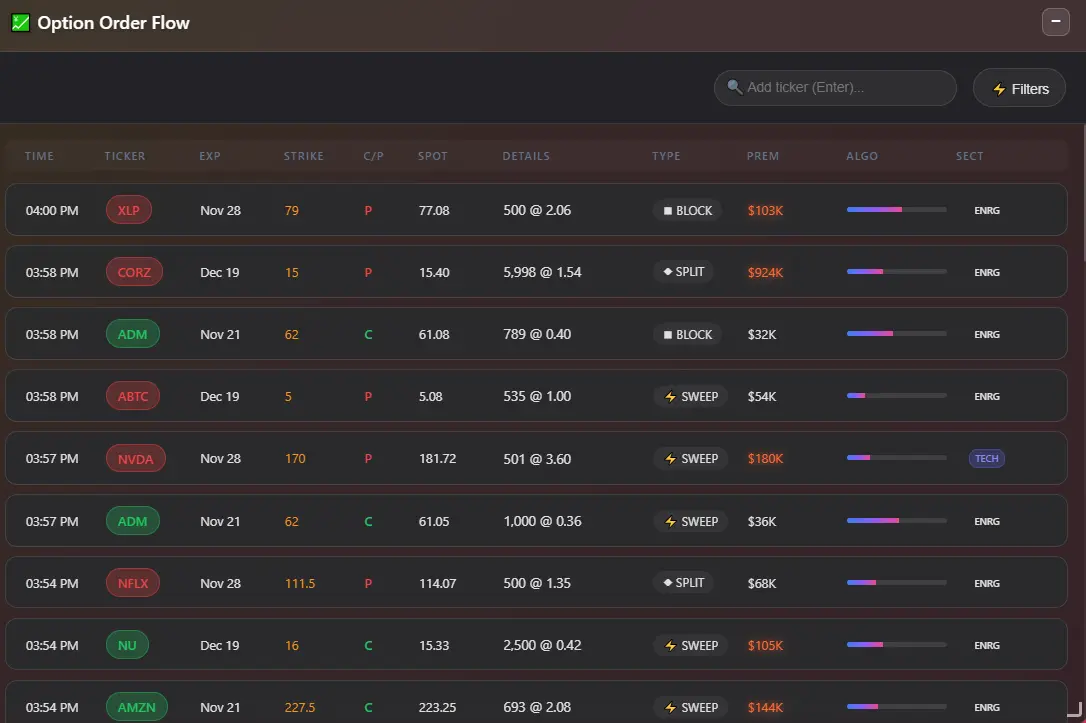Click the lightning bolt inside the Filters button
The height and width of the screenshot is (723, 1086).
click(999, 88)
